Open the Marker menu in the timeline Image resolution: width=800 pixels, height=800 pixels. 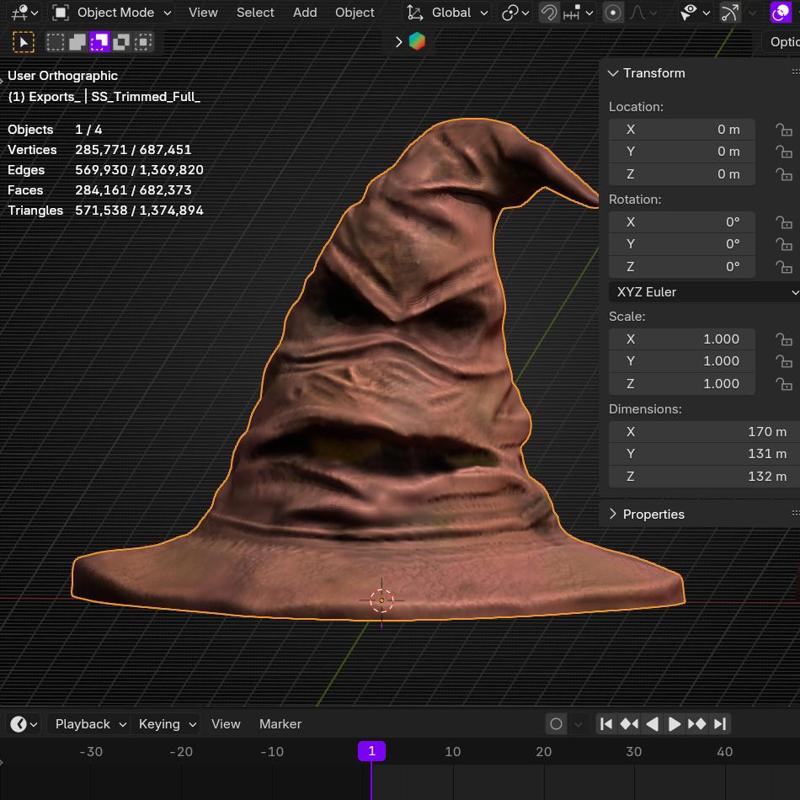click(x=280, y=724)
